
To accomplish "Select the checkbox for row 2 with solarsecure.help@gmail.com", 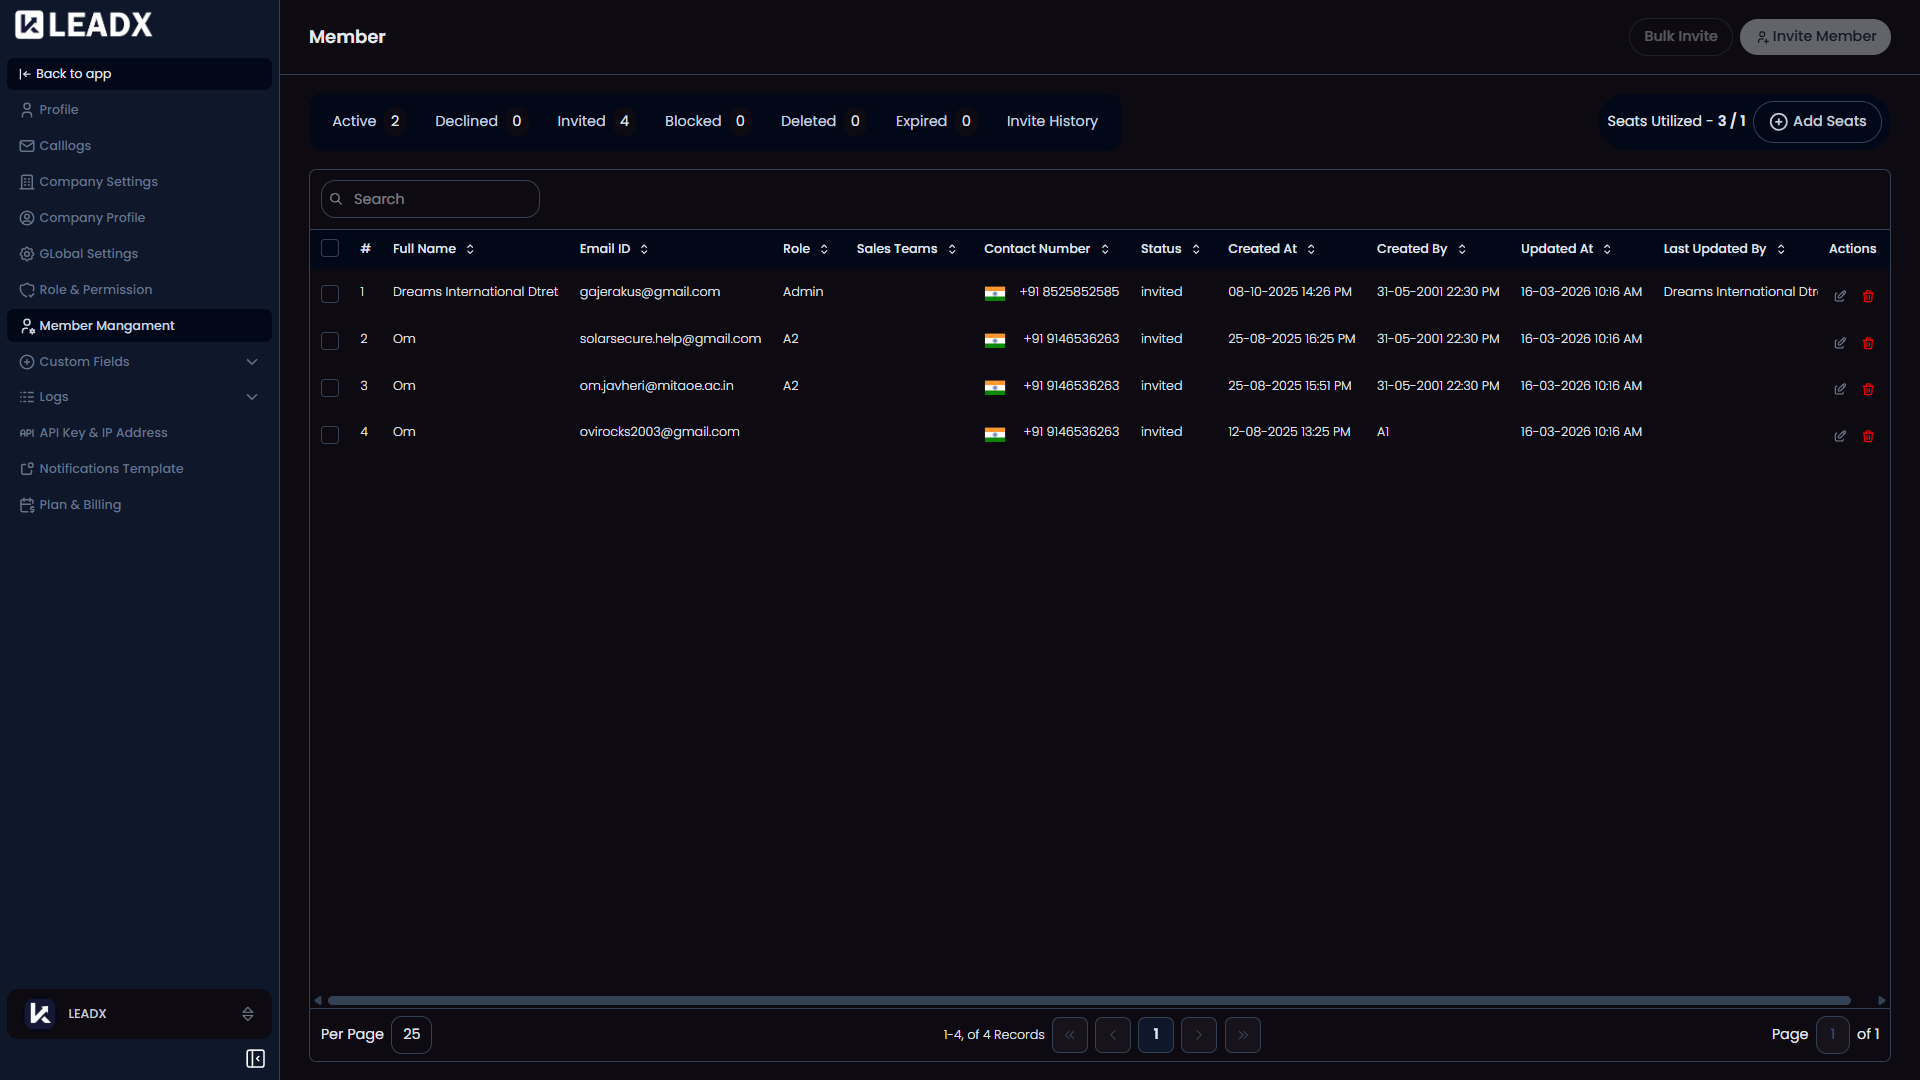I will coord(330,340).
